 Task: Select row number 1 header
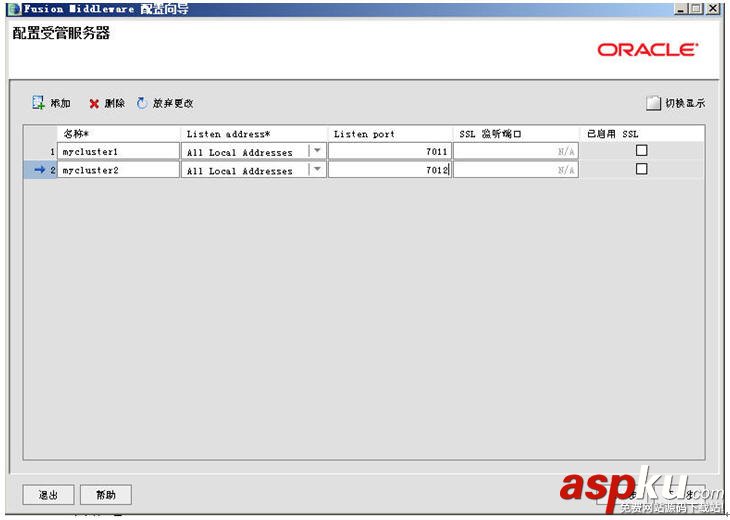pyautogui.click(x=41, y=152)
